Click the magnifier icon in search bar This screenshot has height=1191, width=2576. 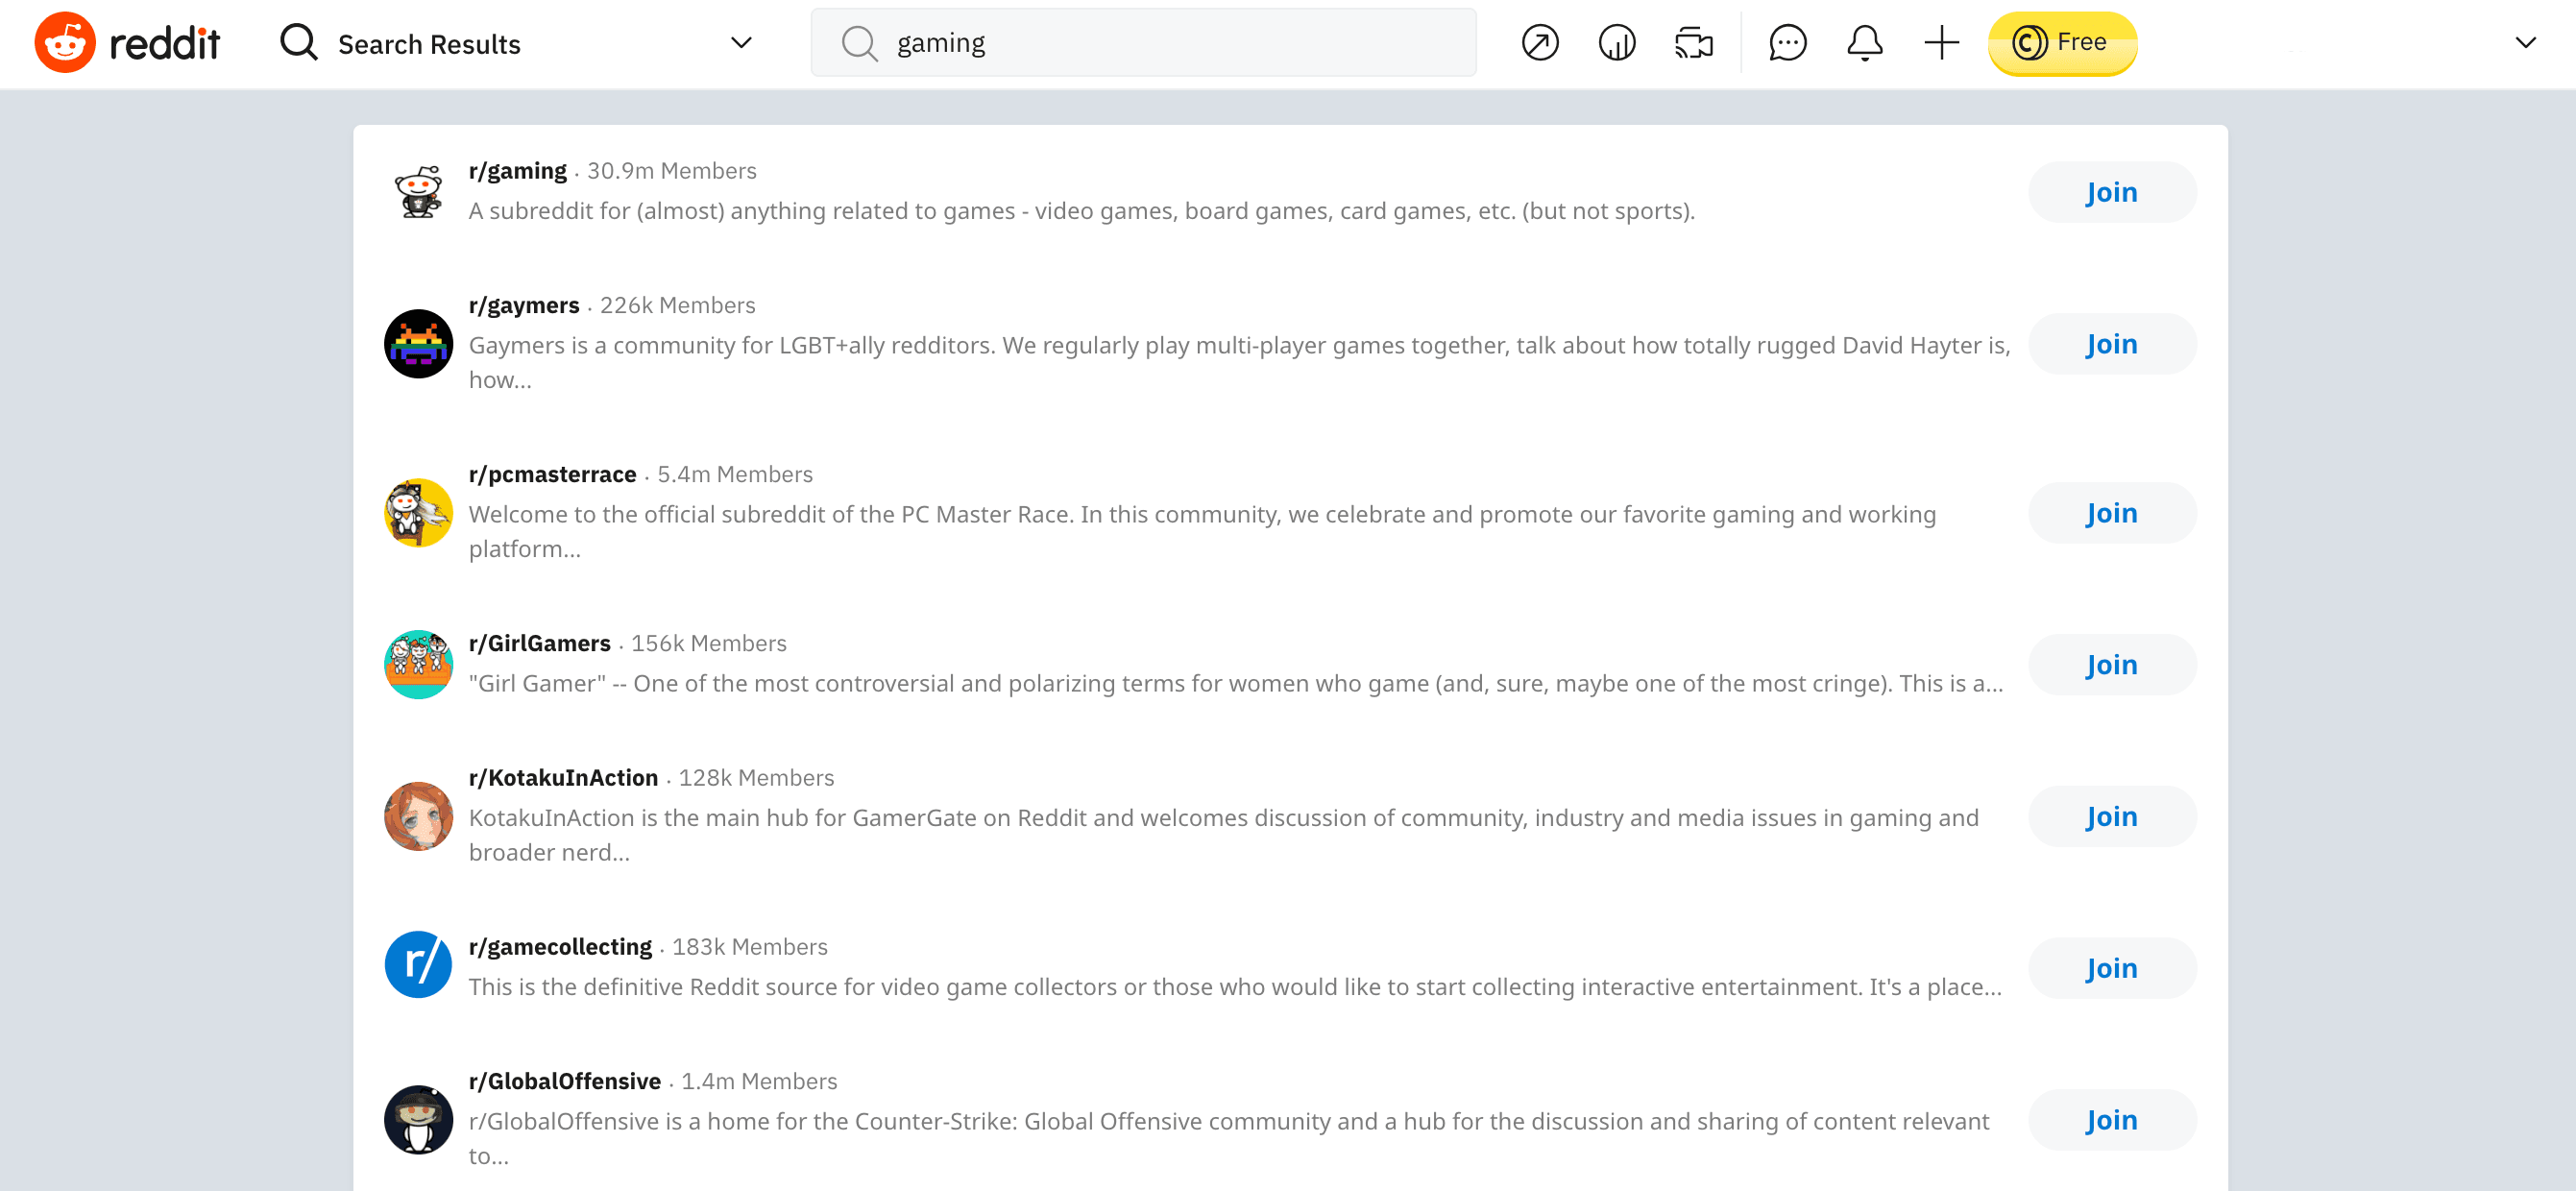859,43
